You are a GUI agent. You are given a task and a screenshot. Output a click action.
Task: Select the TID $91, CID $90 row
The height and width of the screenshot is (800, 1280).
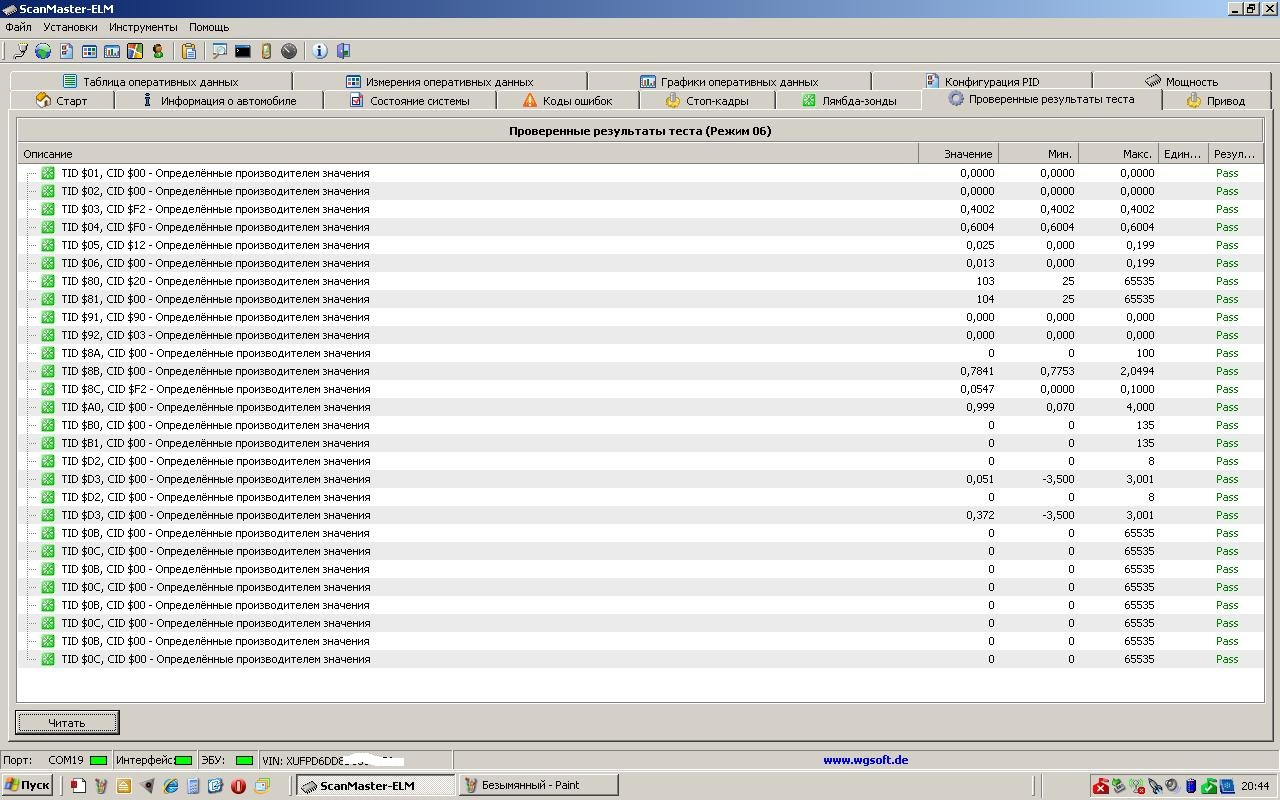(640, 317)
